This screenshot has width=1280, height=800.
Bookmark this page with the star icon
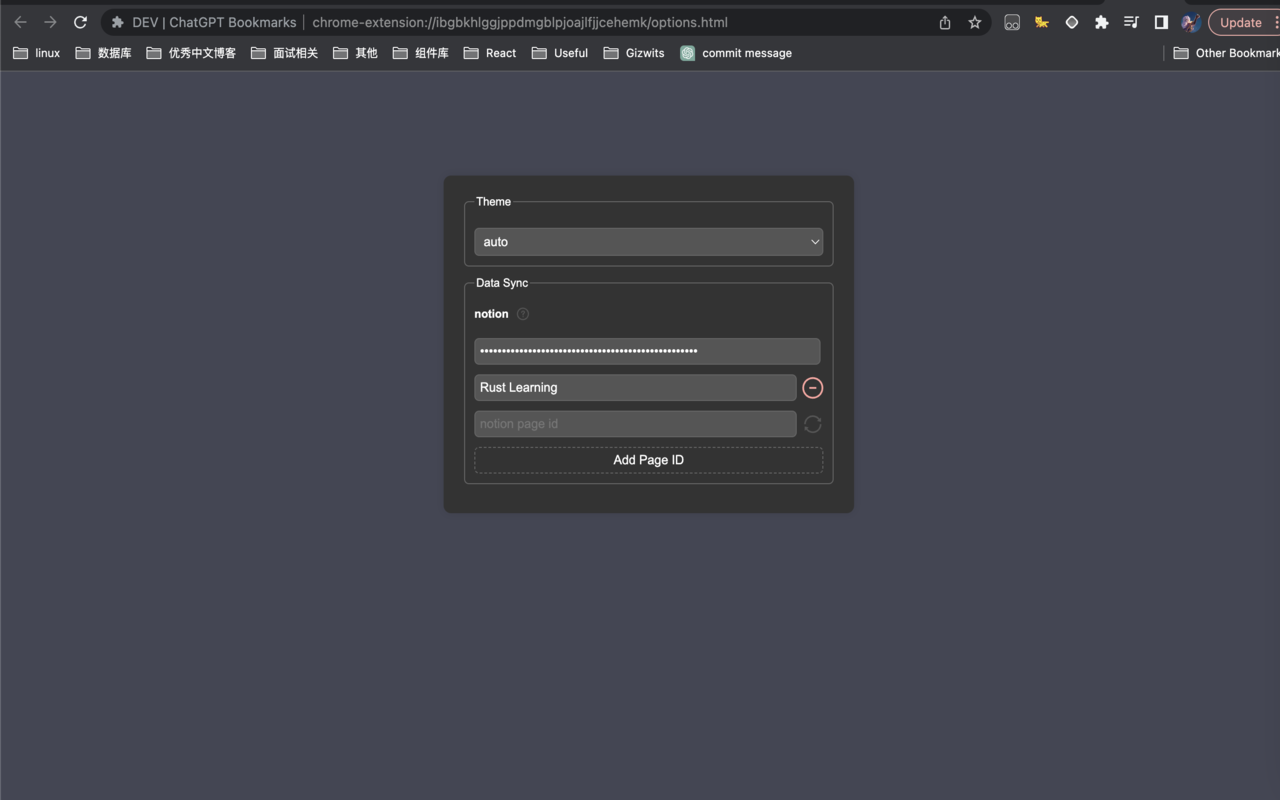tap(975, 22)
